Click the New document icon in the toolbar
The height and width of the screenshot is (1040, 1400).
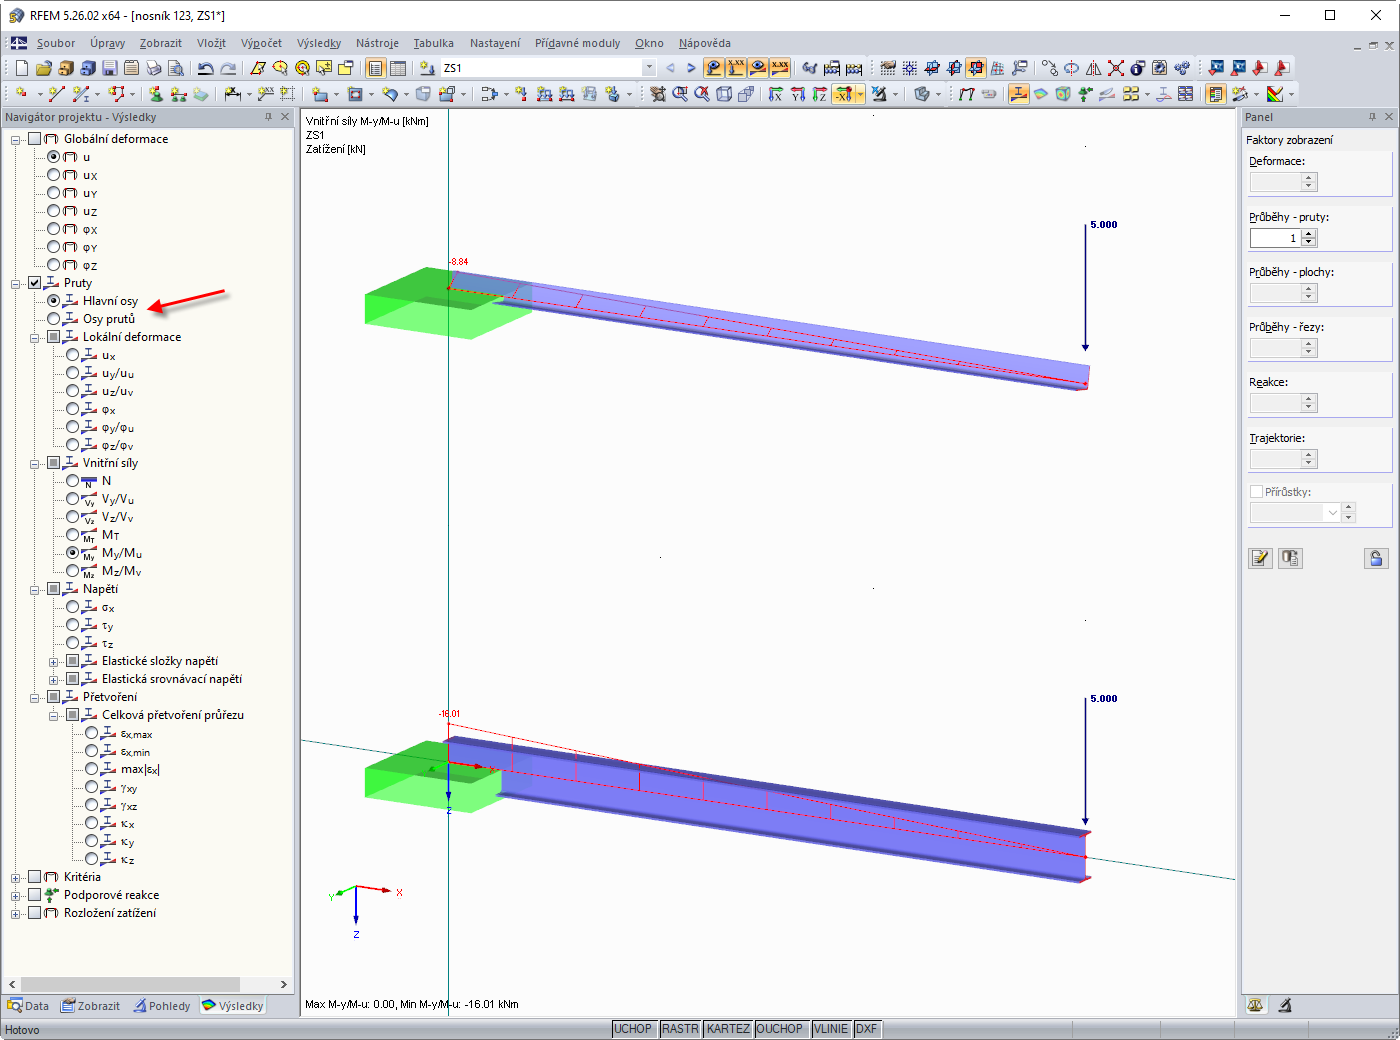(22, 68)
